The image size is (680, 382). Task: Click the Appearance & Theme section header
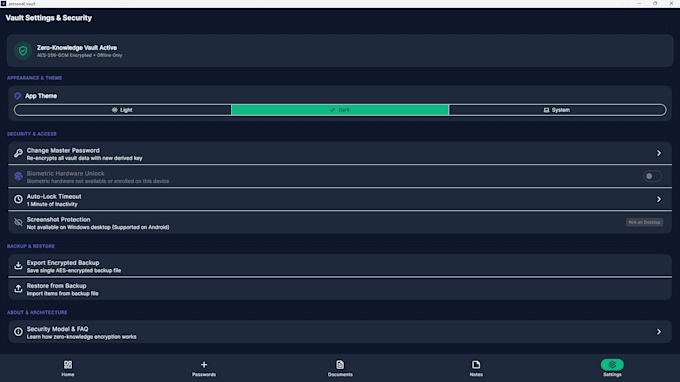click(x=34, y=78)
